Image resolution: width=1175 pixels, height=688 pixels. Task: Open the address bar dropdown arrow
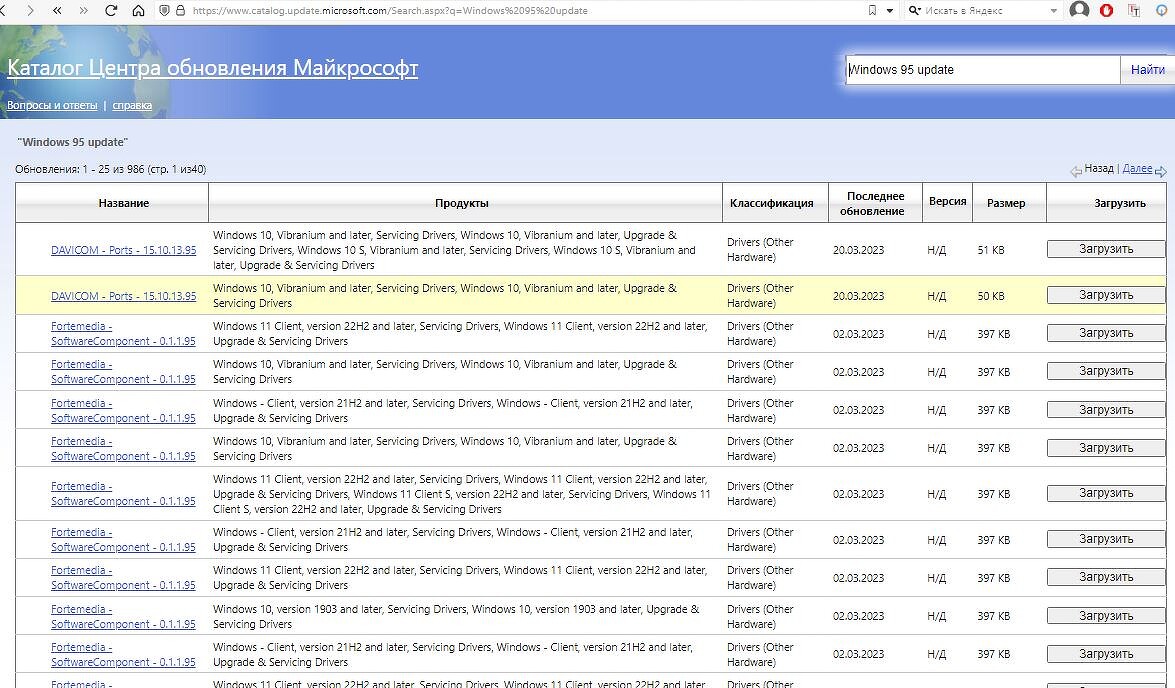click(890, 10)
